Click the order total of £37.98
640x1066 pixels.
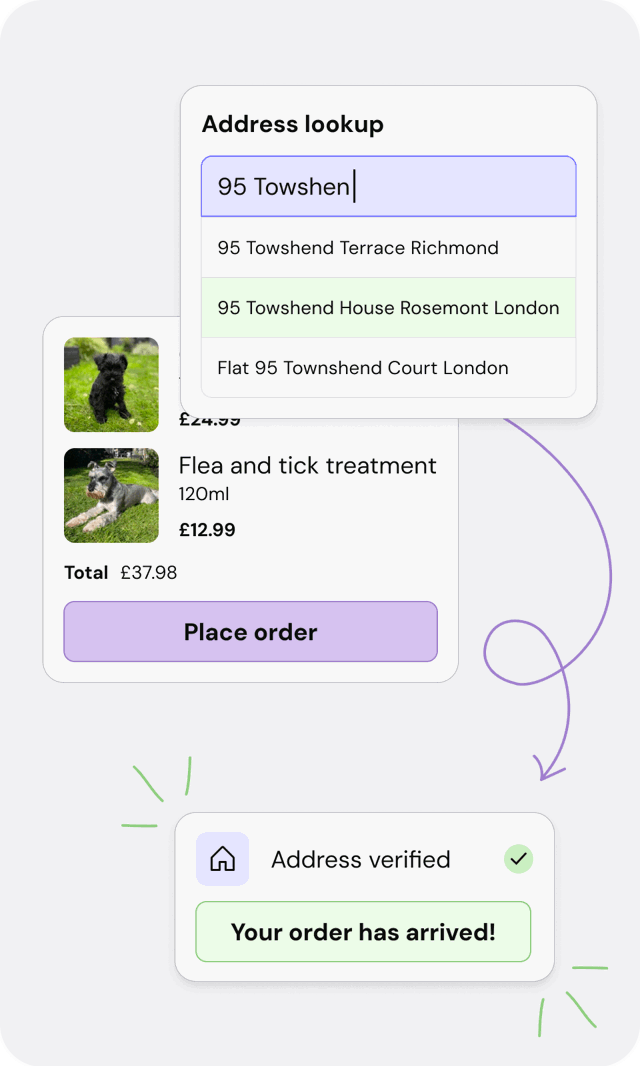[148, 573]
